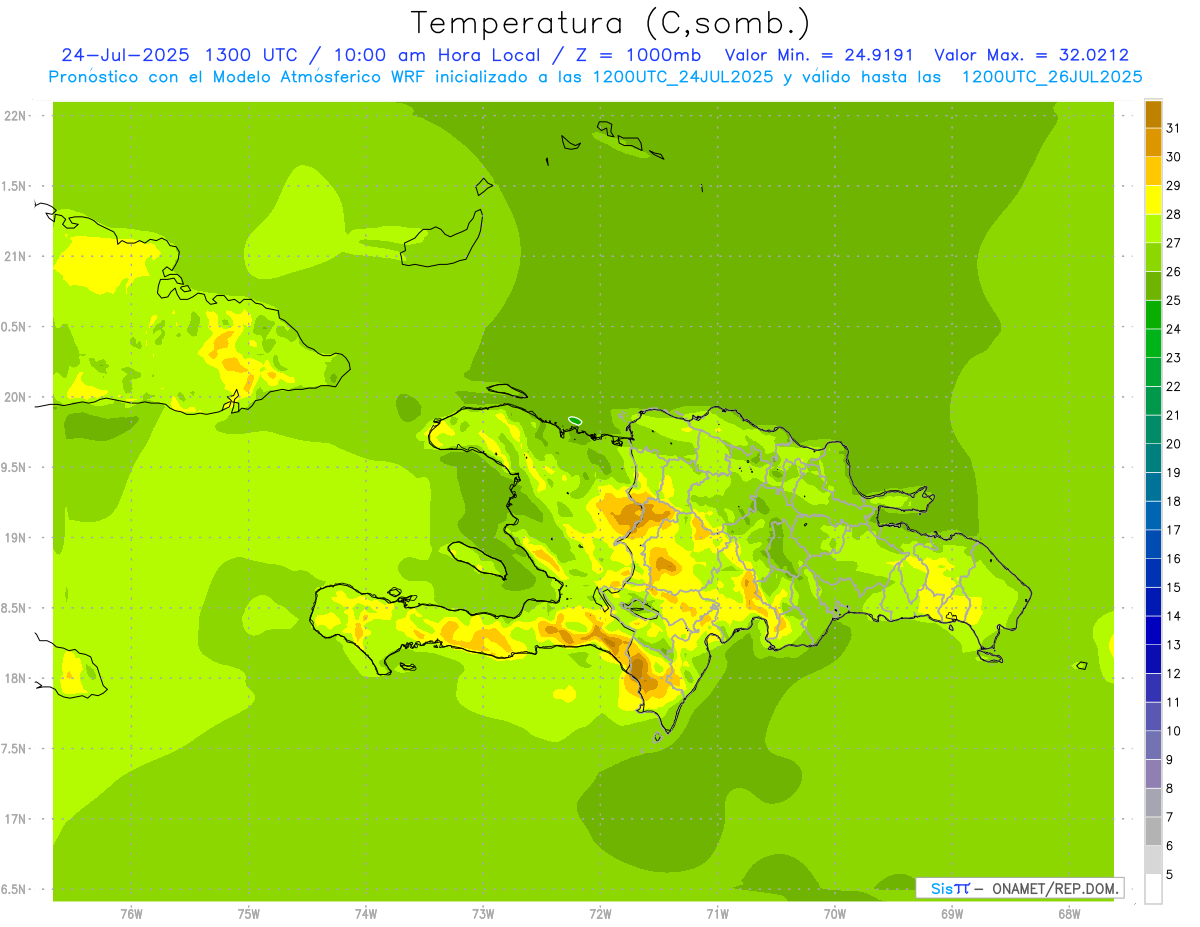Screen dimensions: 1200x927
Task: Click the "74W" longitude label
Action: pyautogui.click(x=365, y=914)
